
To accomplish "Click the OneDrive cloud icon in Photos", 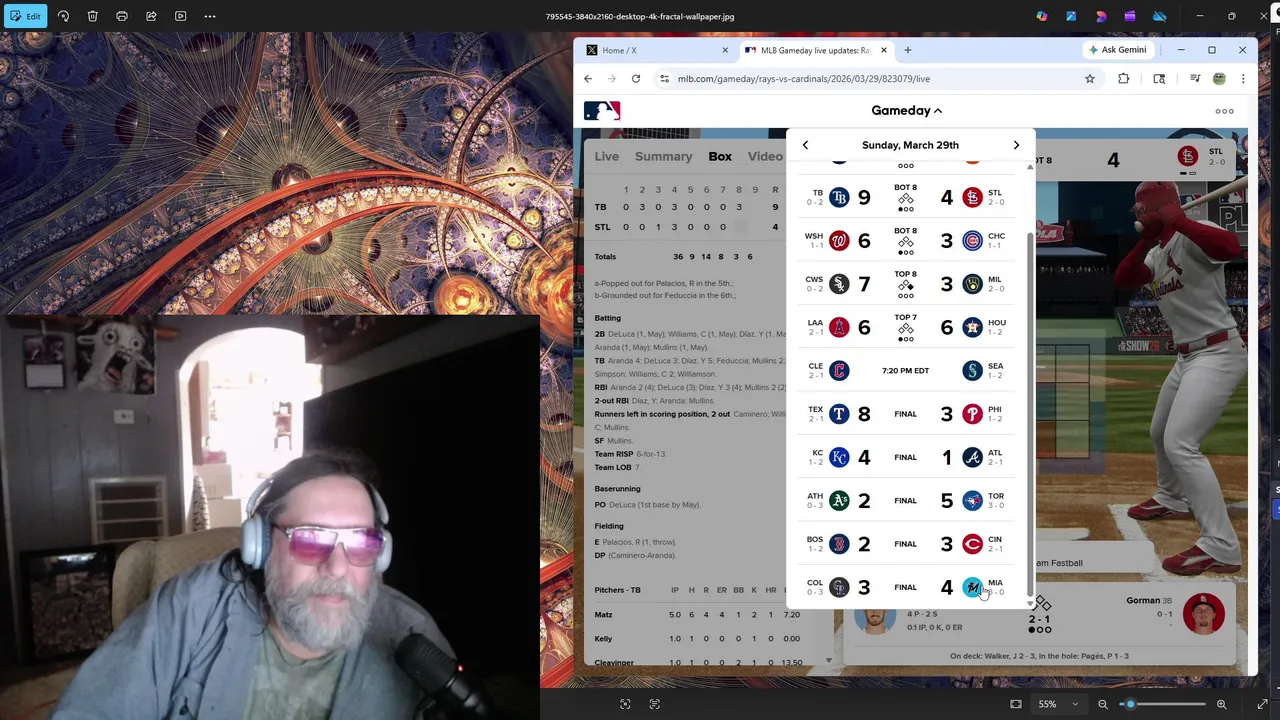I will tap(1159, 16).
